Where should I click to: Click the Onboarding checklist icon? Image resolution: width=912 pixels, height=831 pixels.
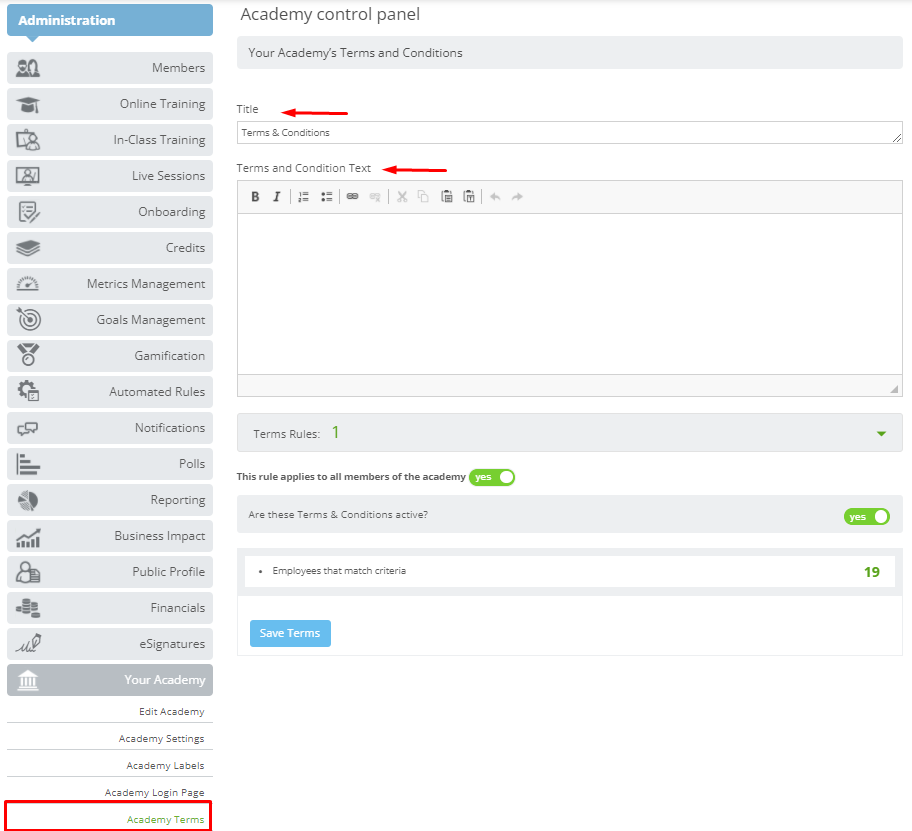coord(28,212)
